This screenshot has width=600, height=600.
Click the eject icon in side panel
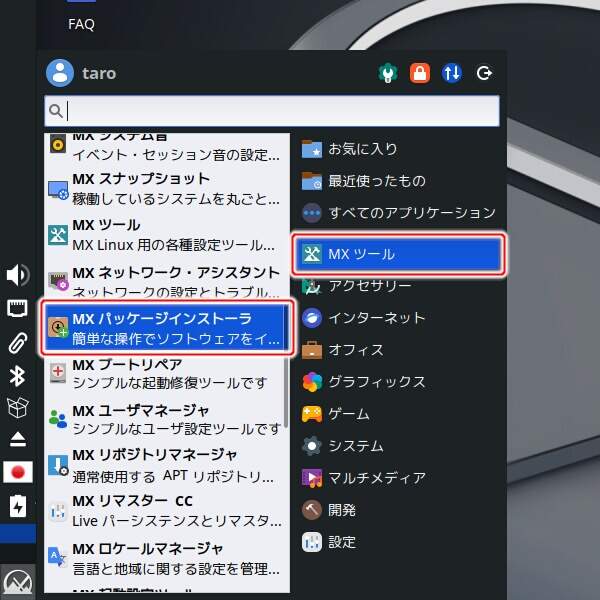[18, 439]
